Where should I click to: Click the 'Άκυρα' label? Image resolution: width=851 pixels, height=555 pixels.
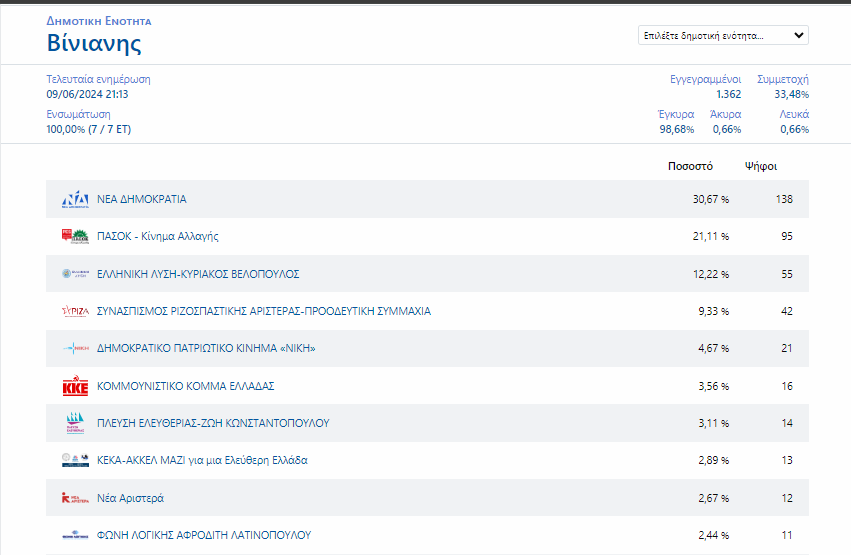coord(725,114)
